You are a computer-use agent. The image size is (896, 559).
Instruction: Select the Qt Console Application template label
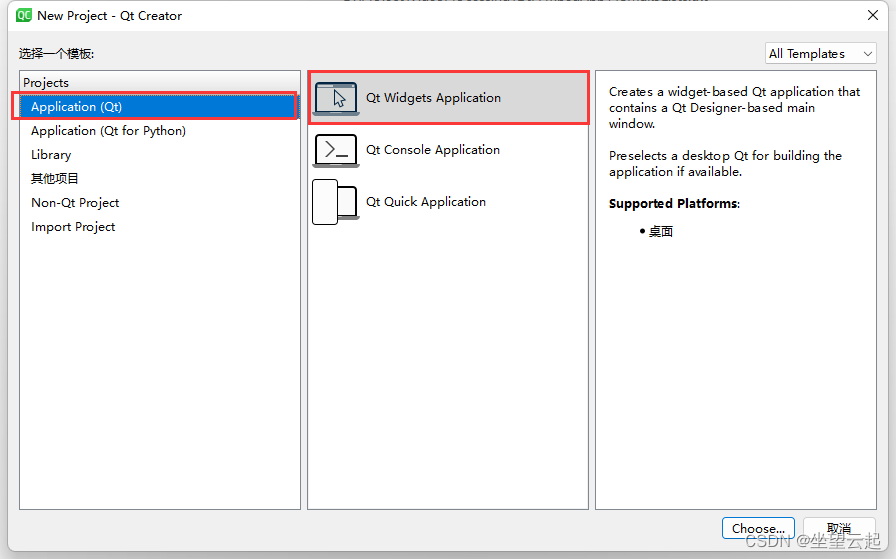(x=432, y=150)
